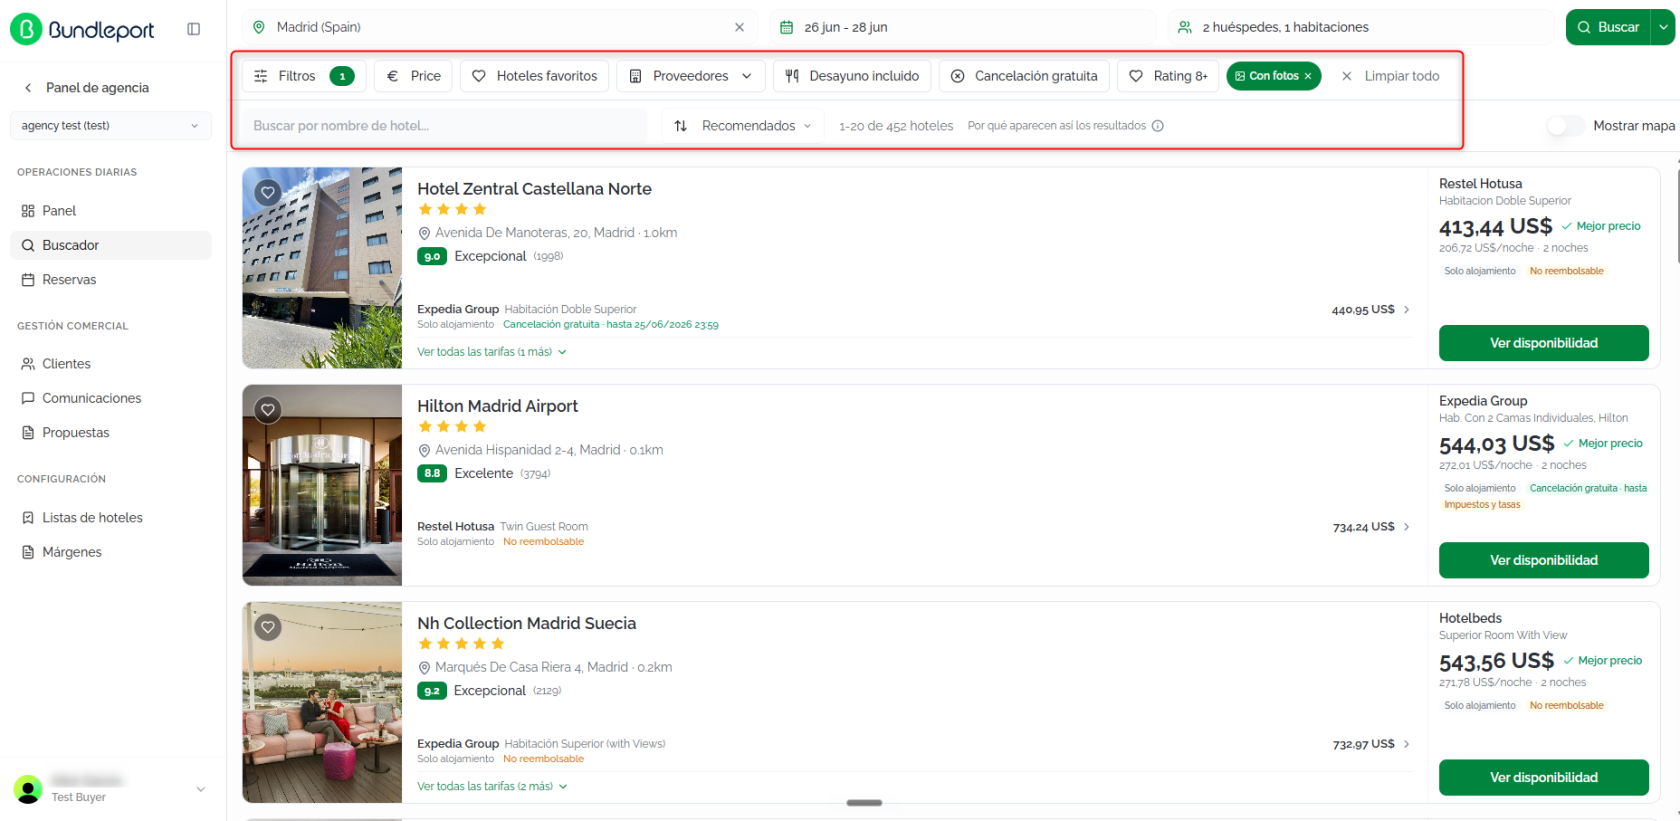
Task: Favorite Nh Collection Madrid Suecia heart
Action: point(268,627)
